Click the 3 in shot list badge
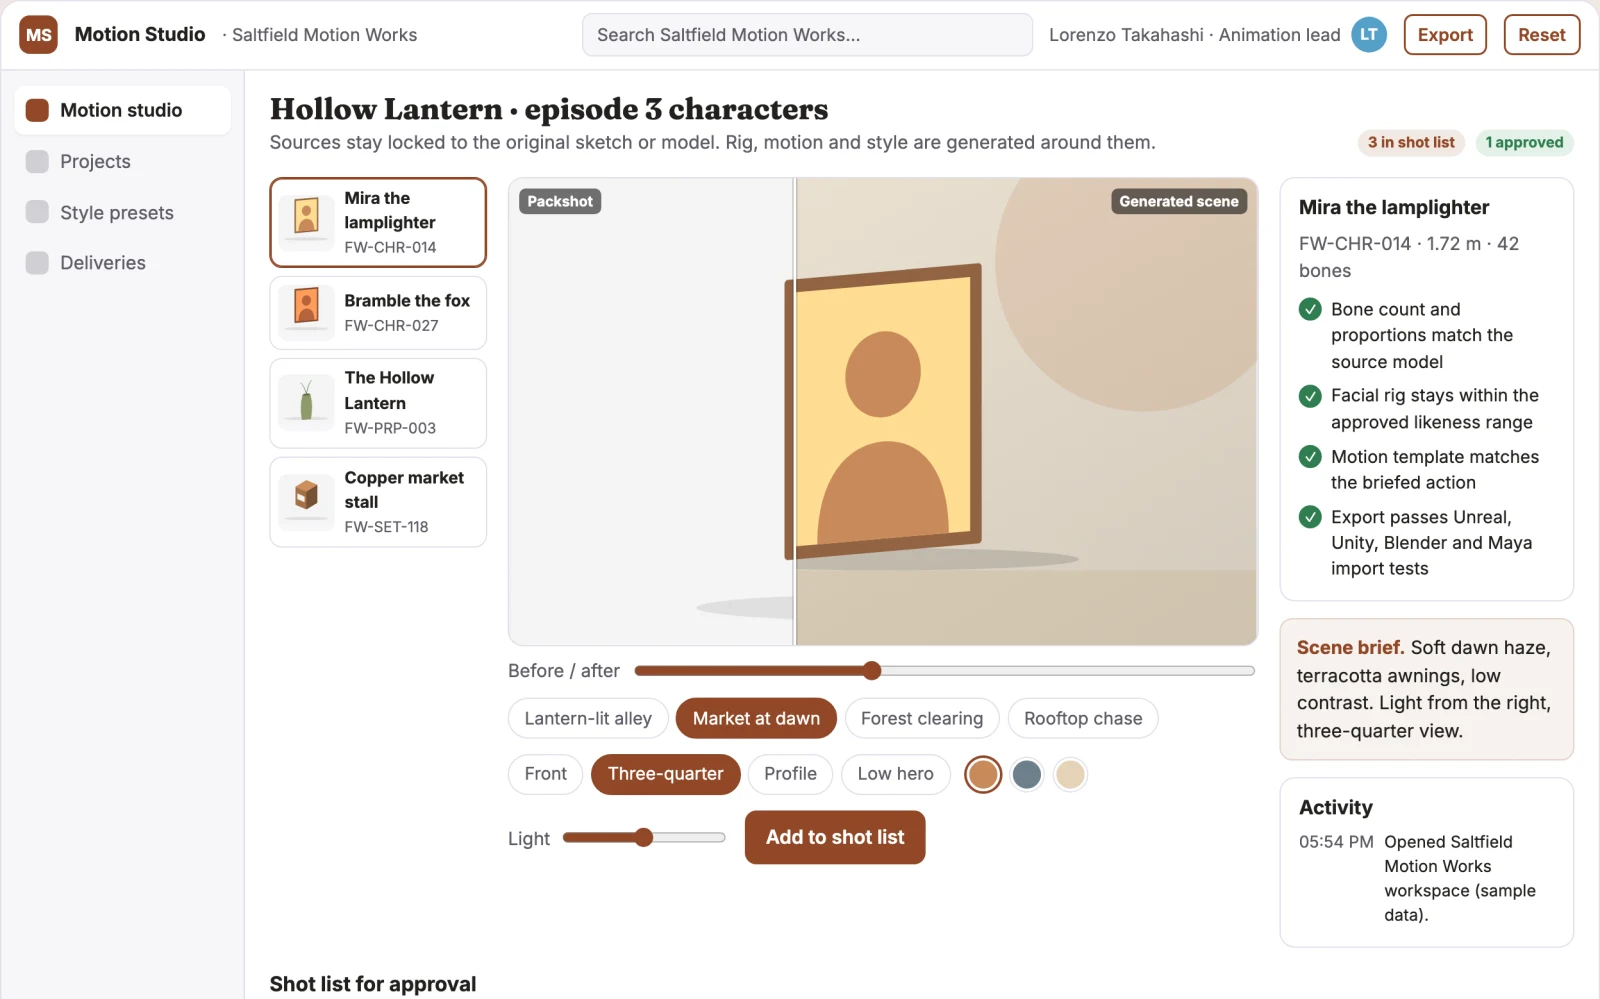This screenshot has width=1600, height=999. [x=1411, y=143]
